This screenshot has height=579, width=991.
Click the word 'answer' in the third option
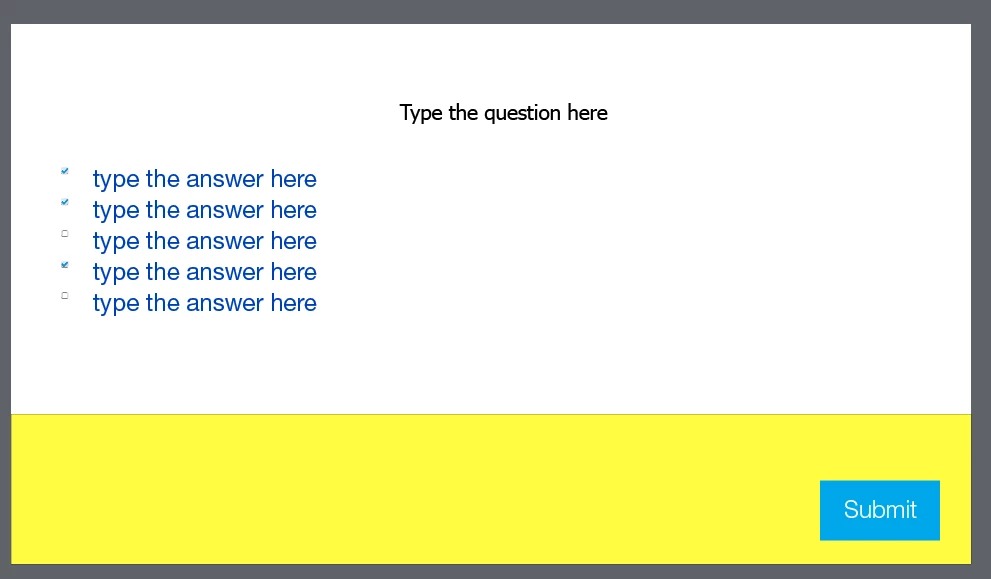click(224, 243)
